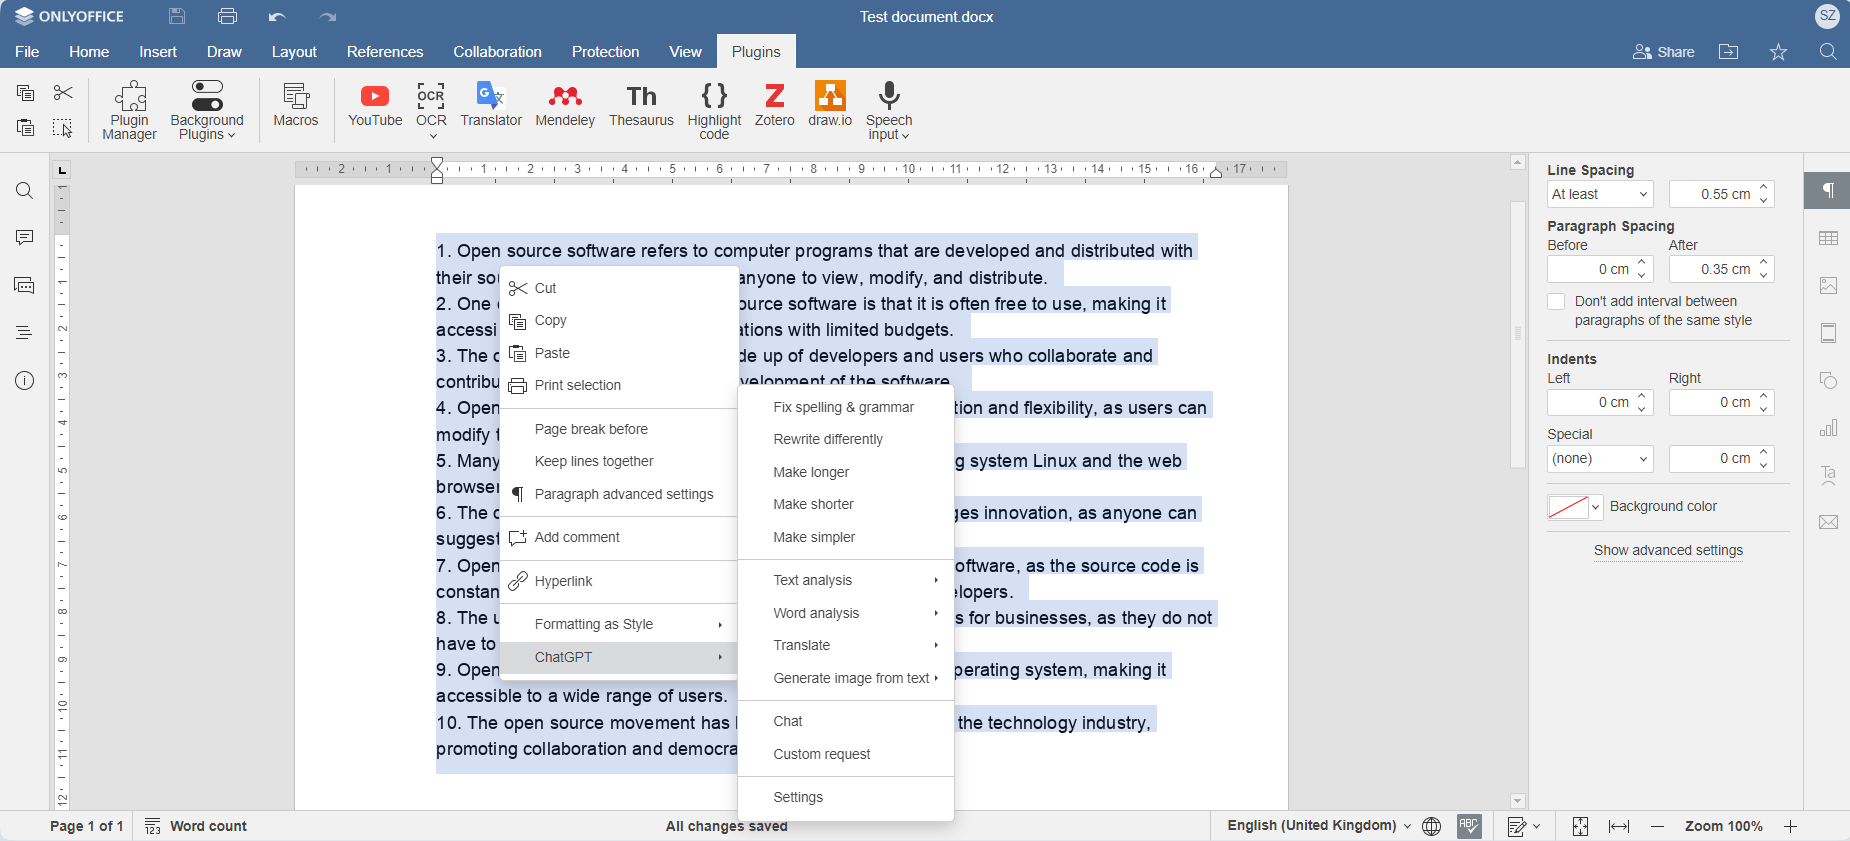Open the Line Spacing type dropdown
This screenshot has height=841, width=1850.
pos(1600,194)
